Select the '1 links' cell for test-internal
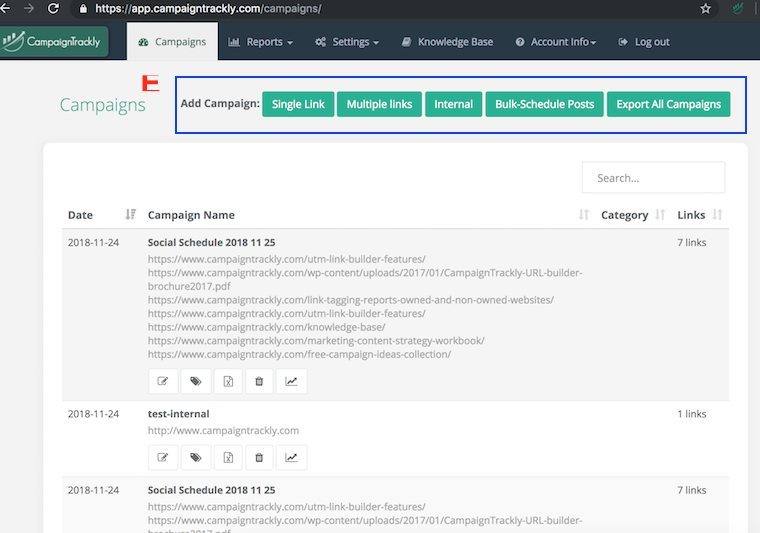The width and height of the screenshot is (760, 533). pos(692,414)
